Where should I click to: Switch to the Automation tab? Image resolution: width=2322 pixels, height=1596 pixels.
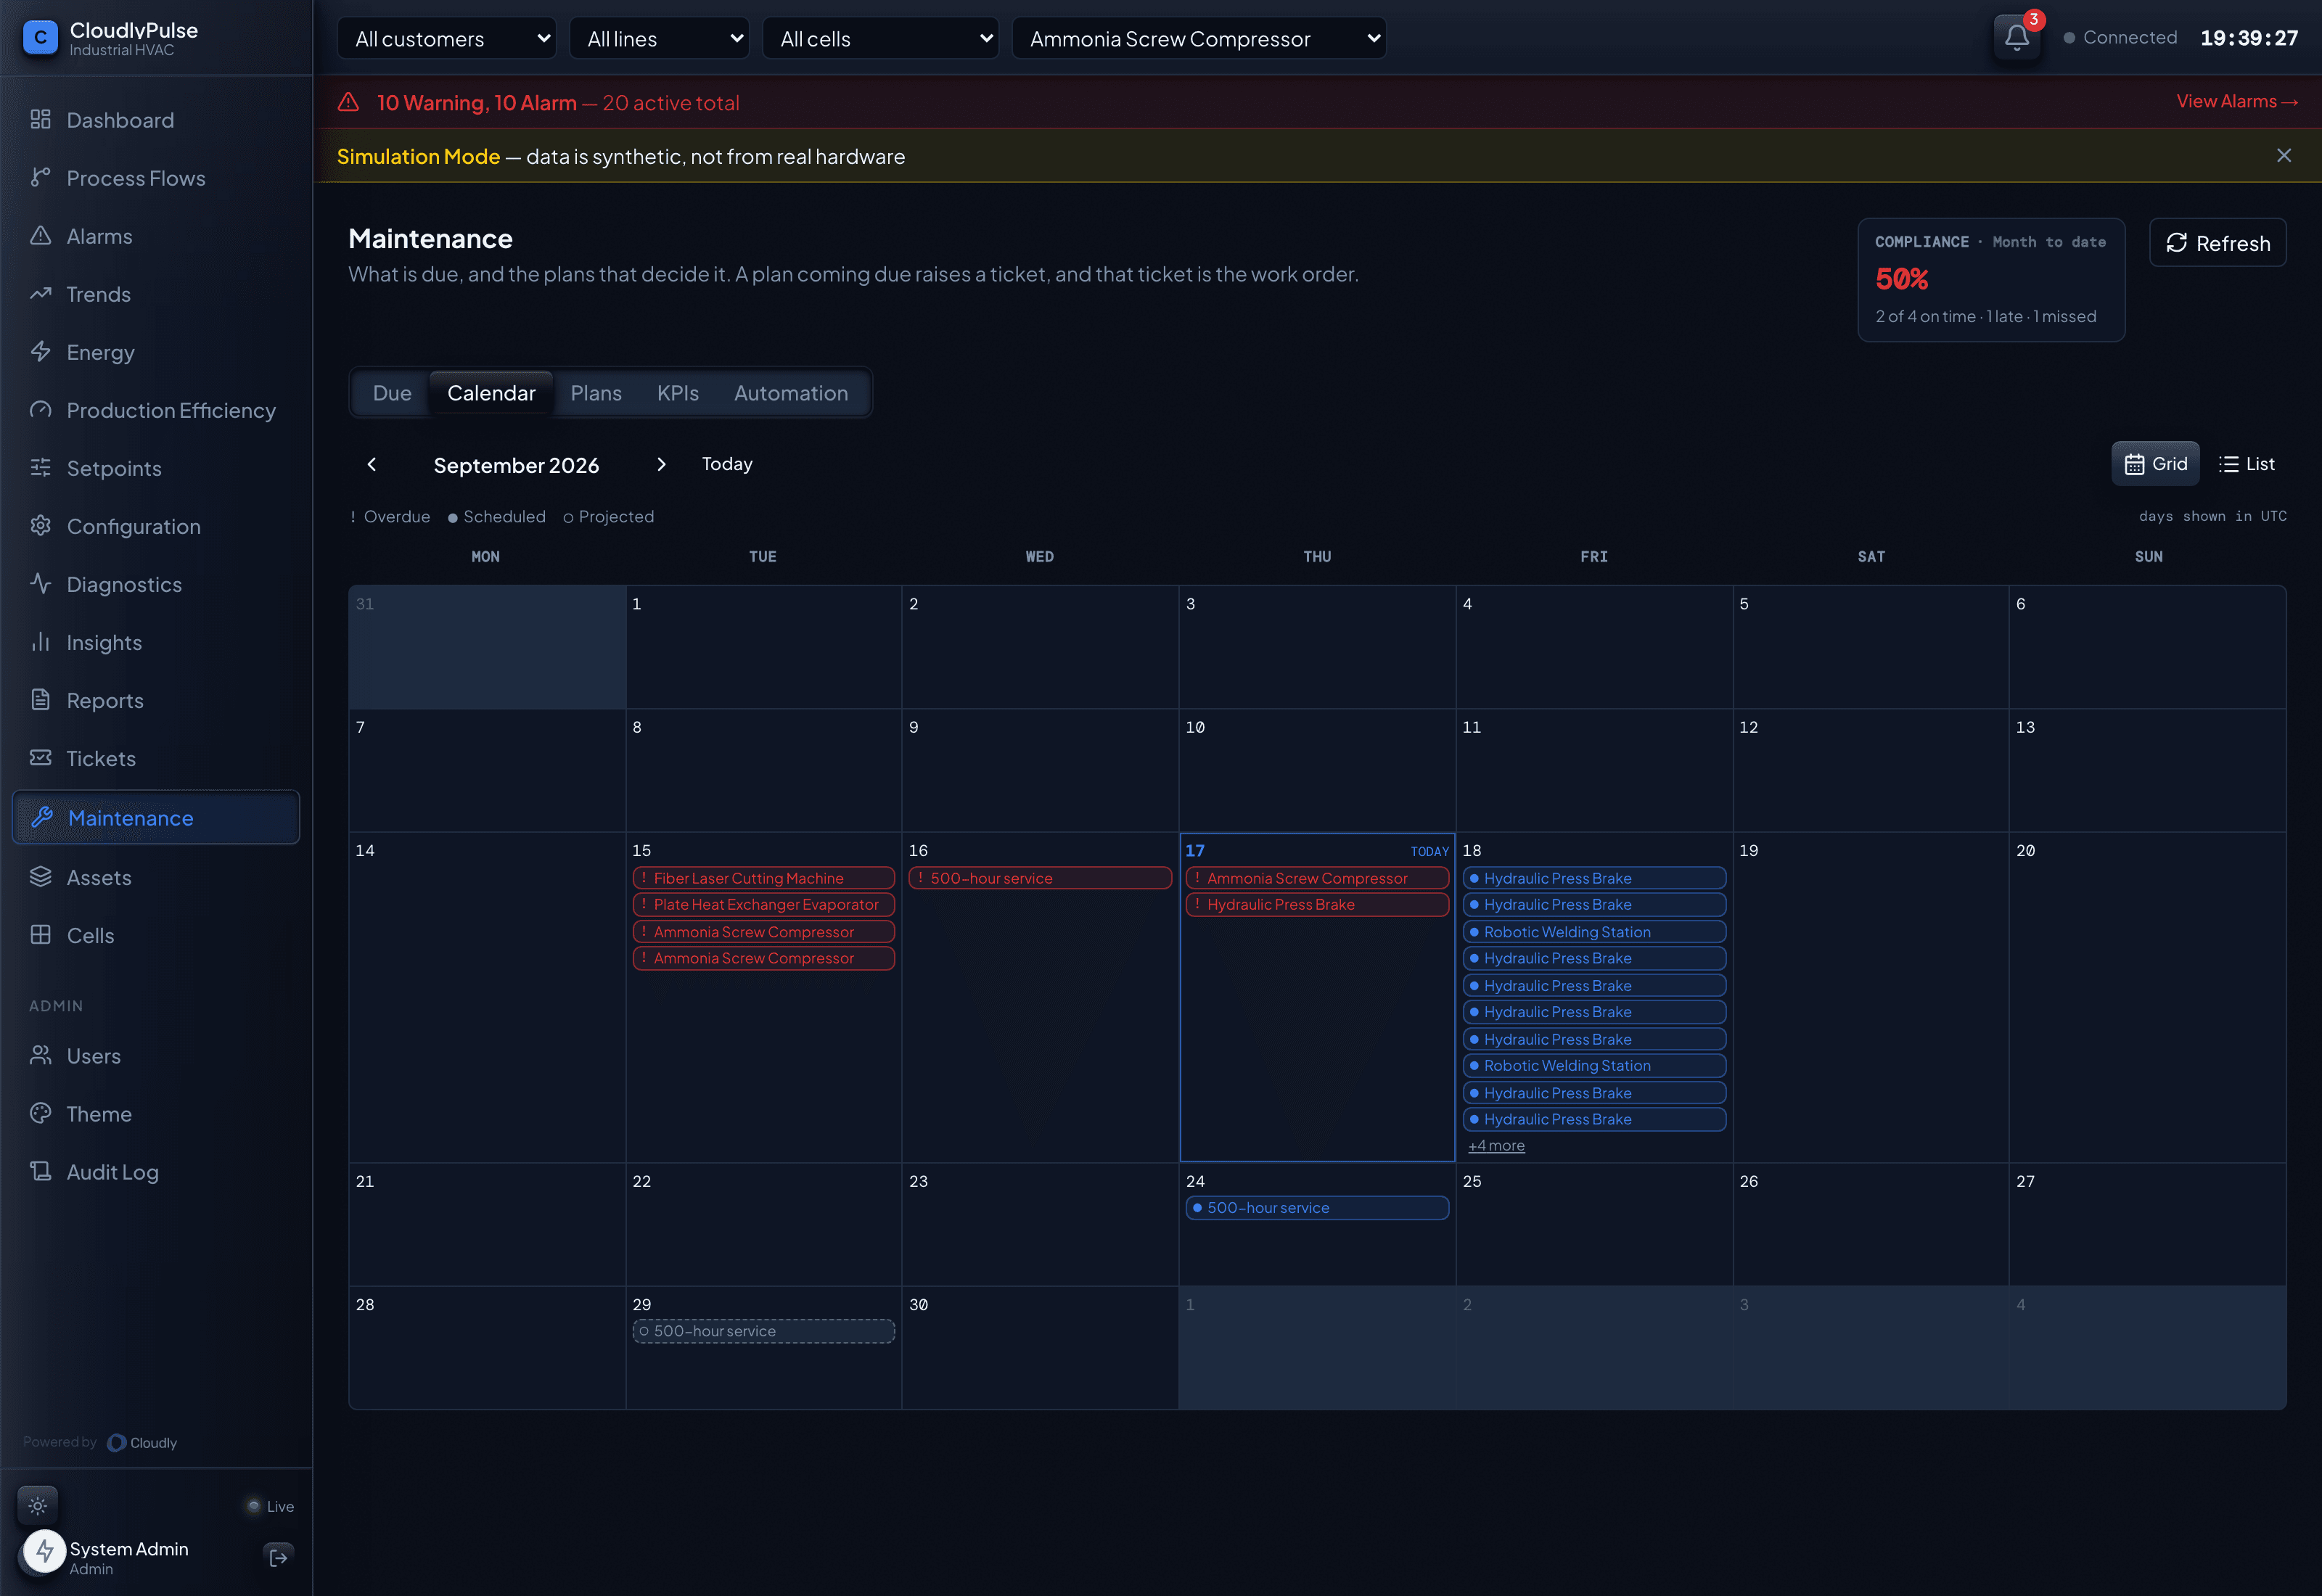click(791, 393)
